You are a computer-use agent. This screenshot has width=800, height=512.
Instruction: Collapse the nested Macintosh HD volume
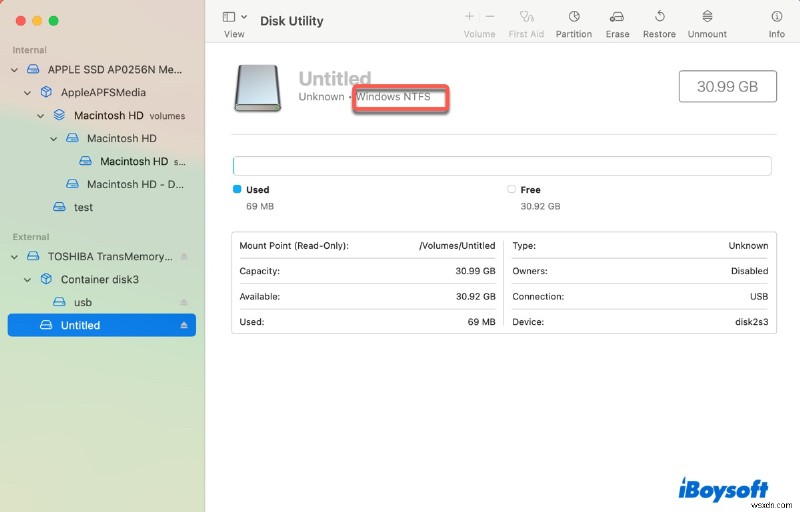click(x=54, y=139)
